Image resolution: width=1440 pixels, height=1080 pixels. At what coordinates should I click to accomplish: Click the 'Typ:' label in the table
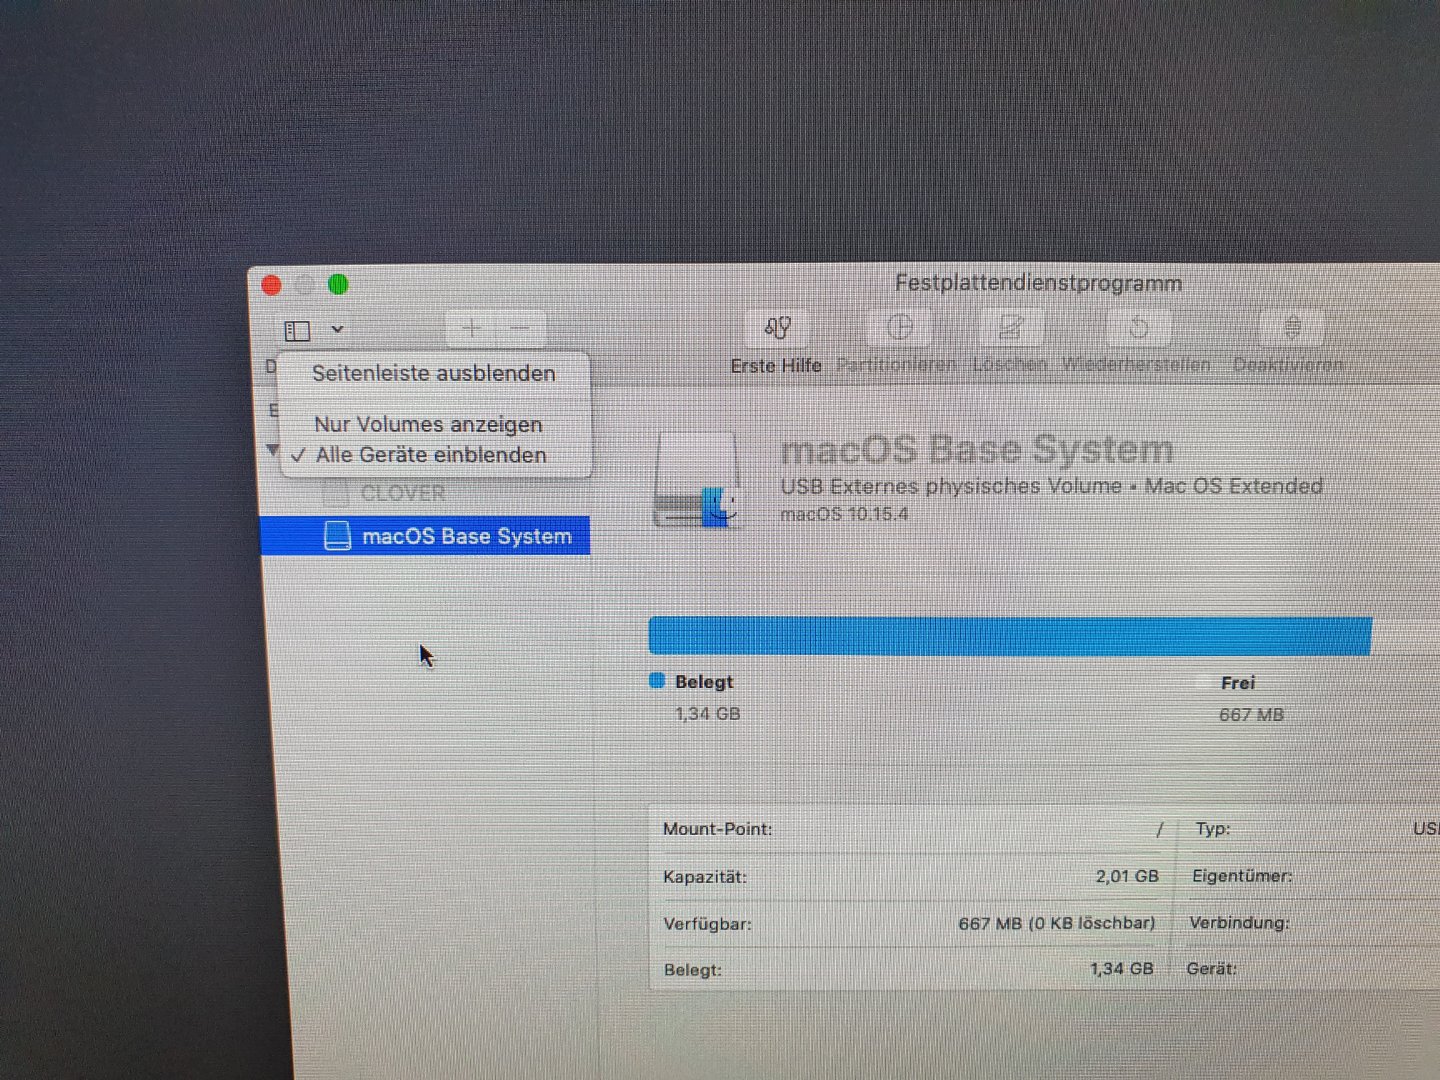tap(1213, 829)
